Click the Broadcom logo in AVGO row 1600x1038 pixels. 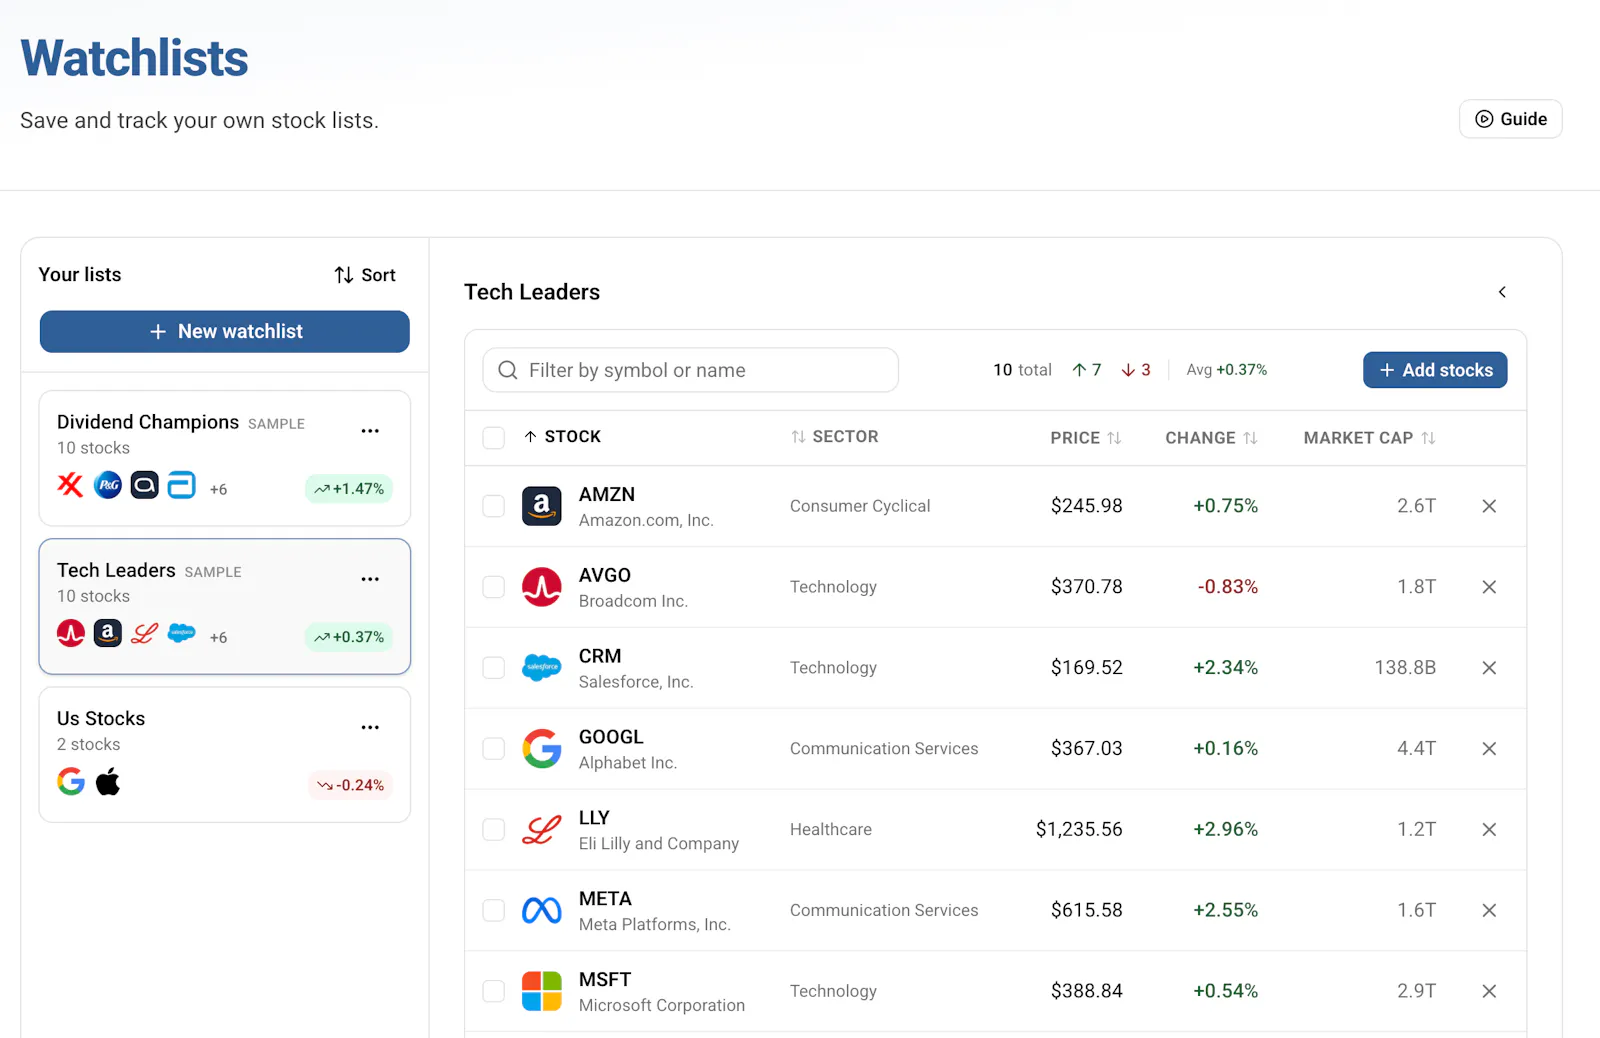[x=542, y=587]
